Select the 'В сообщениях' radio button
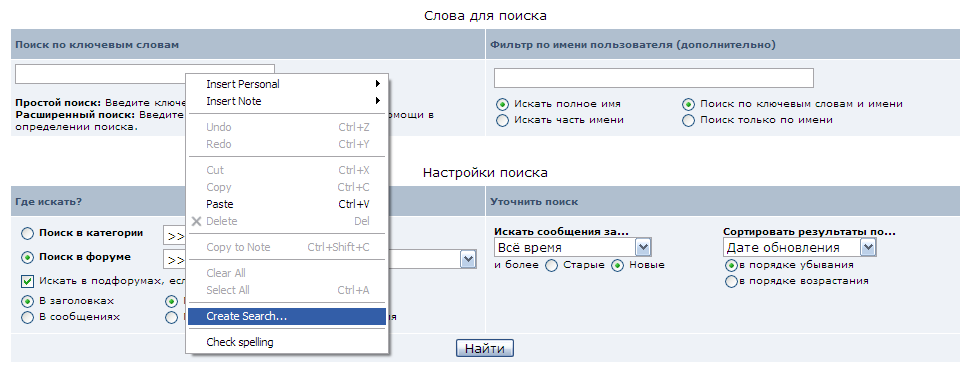Screen dimensions: 971x373 click(27, 317)
